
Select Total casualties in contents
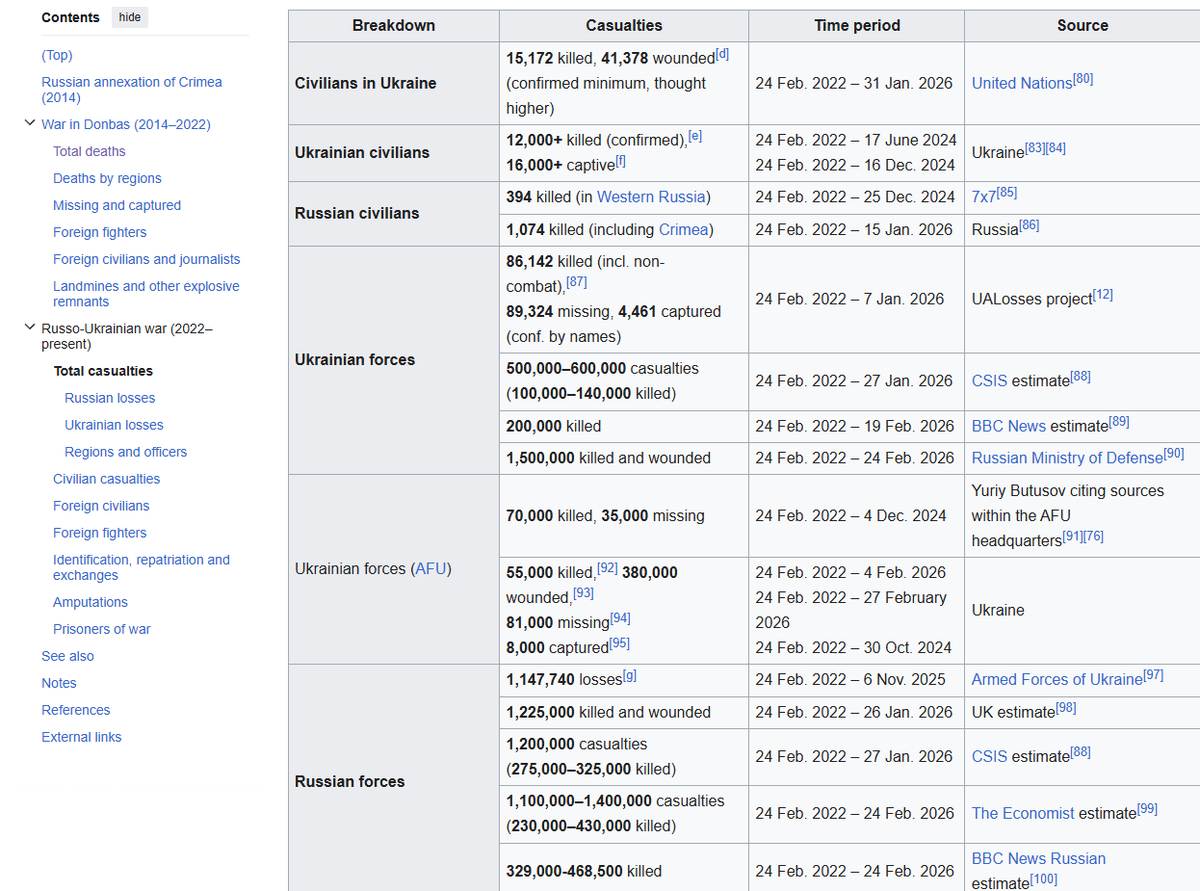pos(103,371)
